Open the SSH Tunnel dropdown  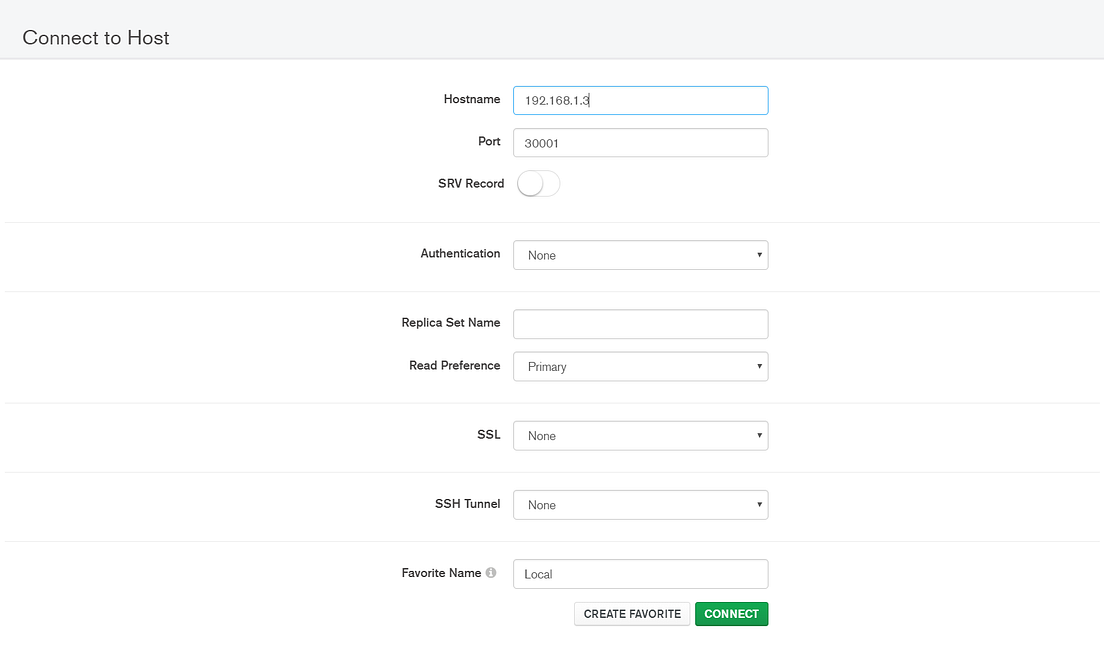point(640,505)
